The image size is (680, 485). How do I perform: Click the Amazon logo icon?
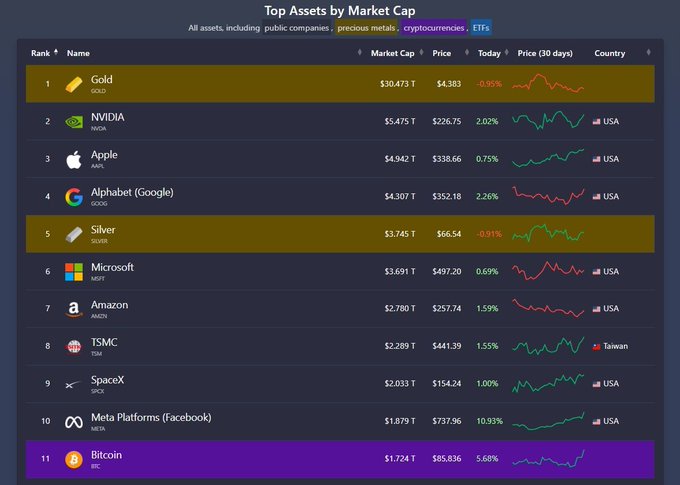(x=74, y=309)
